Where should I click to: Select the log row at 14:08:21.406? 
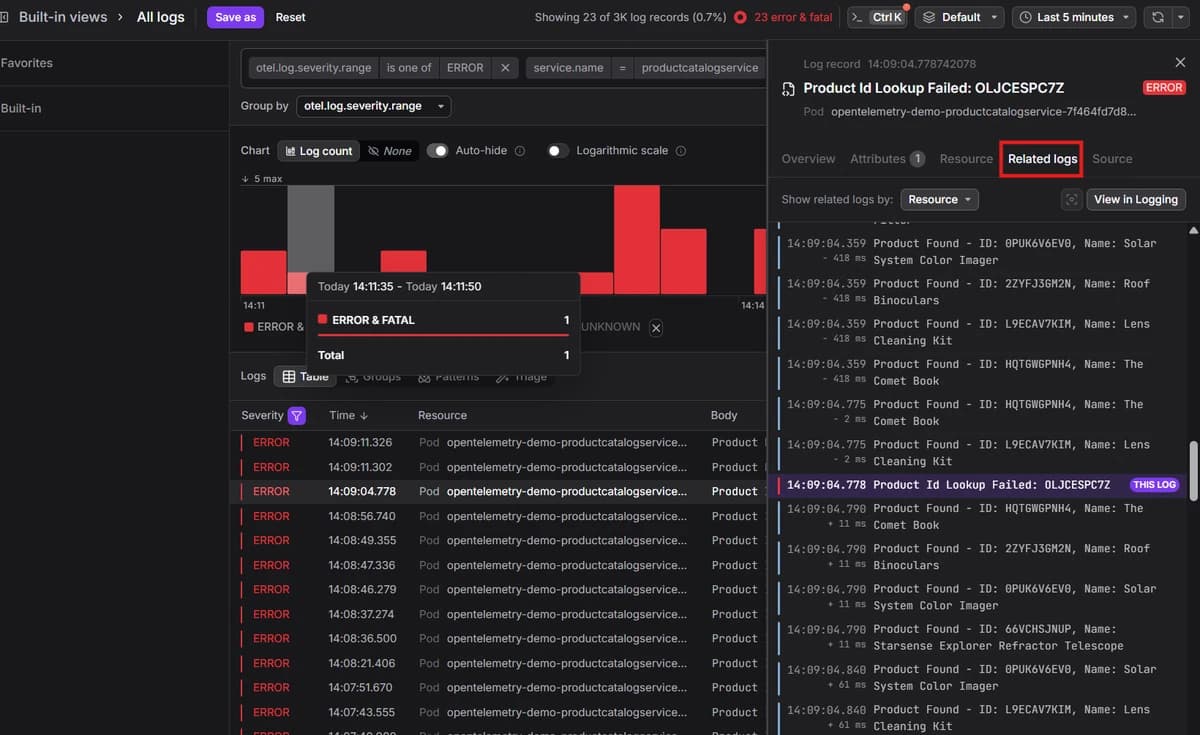498,663
